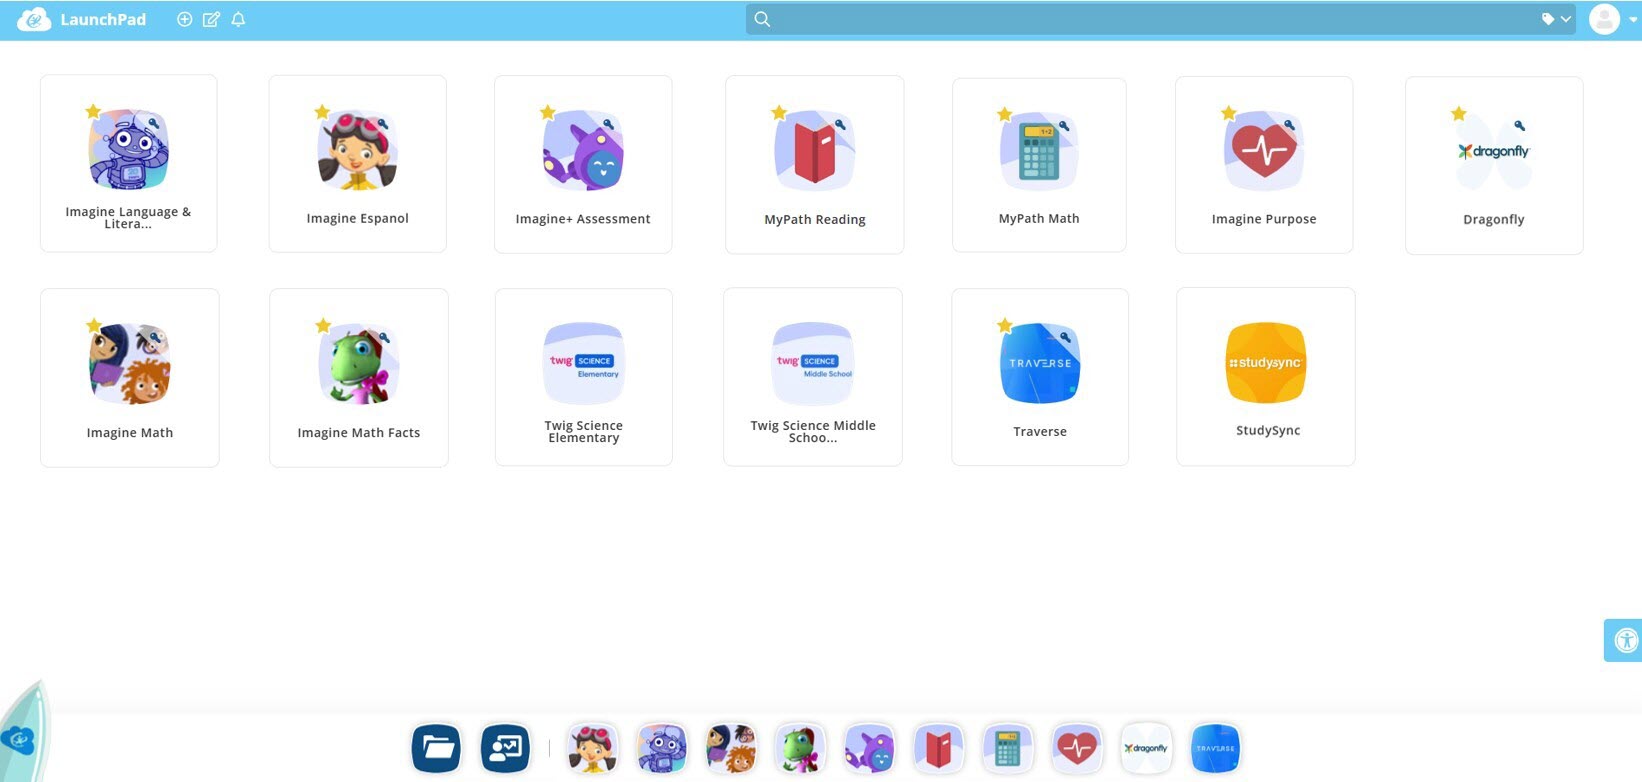Launch the heart Imagine Purpose dock icon

1077,748
